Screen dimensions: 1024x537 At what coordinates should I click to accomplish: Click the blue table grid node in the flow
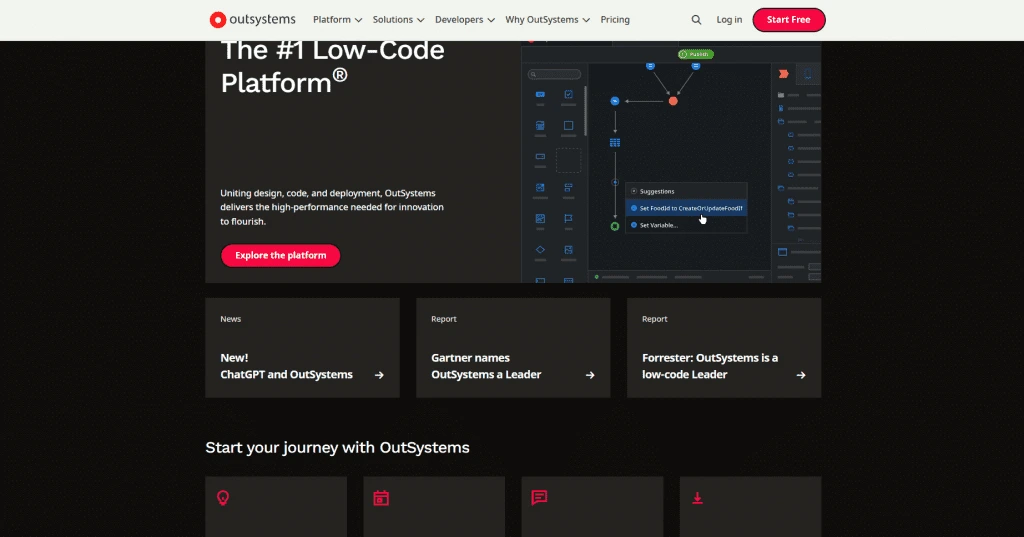pos(615,142)
